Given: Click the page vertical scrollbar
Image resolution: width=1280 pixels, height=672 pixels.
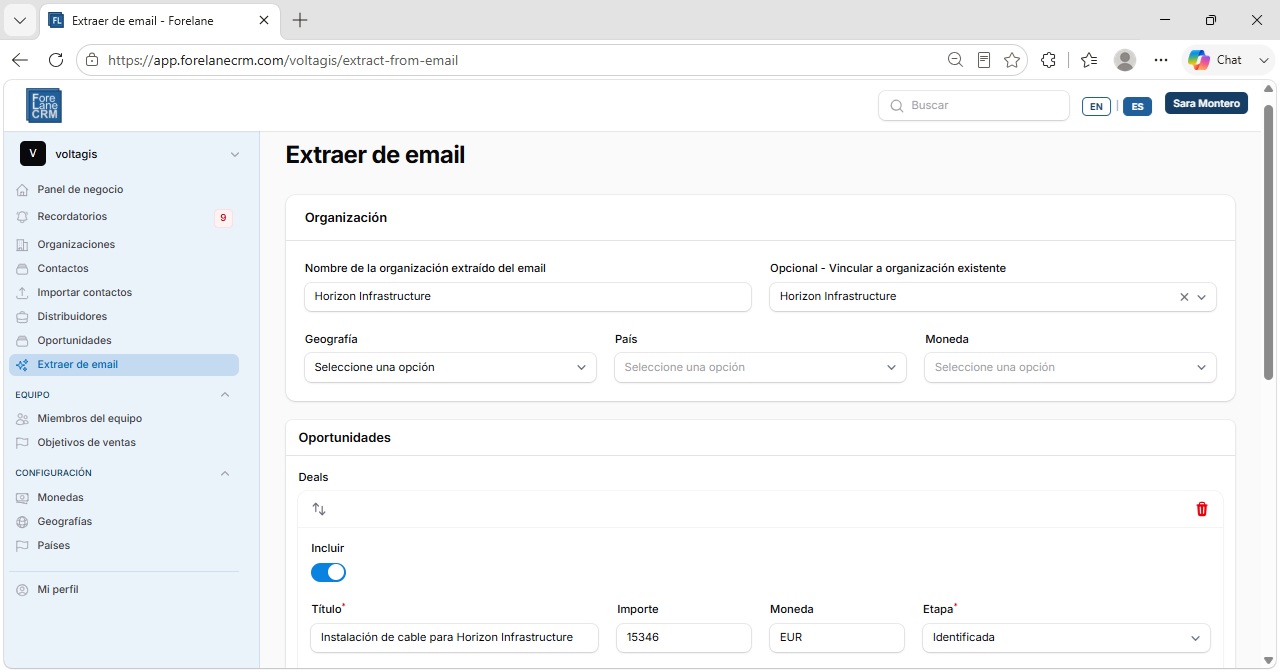Looking at the screenshot, I should click(x=1268, y=240).
